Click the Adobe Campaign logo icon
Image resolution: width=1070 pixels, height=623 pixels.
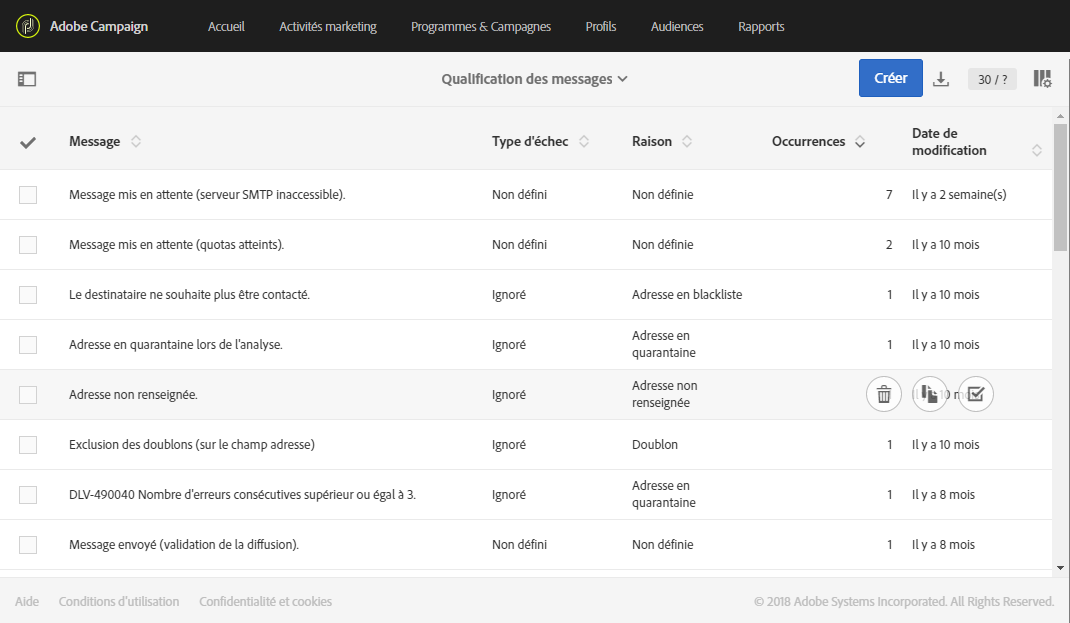click(x=28, y=26)
